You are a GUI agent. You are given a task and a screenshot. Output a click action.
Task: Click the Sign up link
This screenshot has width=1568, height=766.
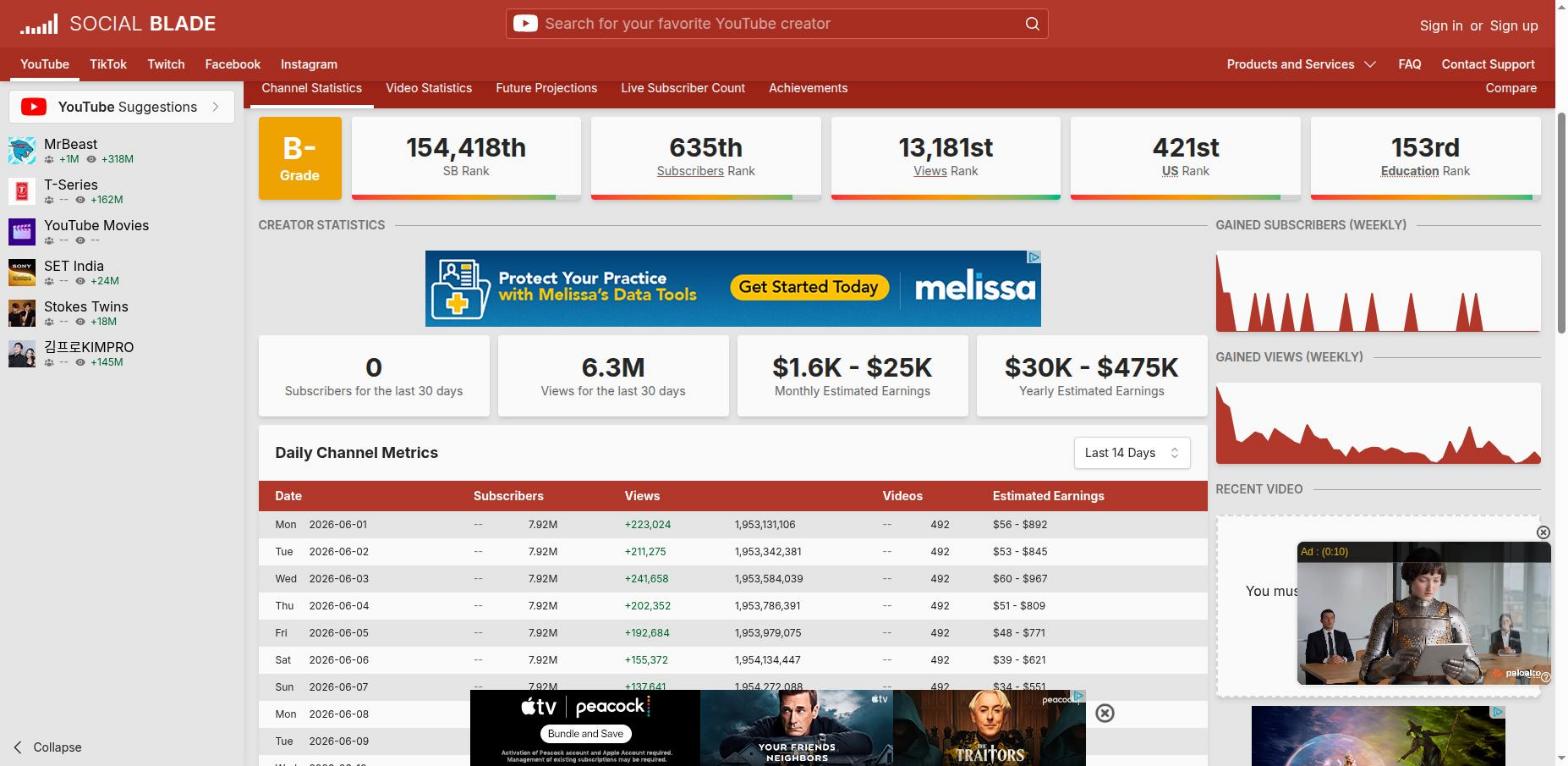click(1514, 26)
